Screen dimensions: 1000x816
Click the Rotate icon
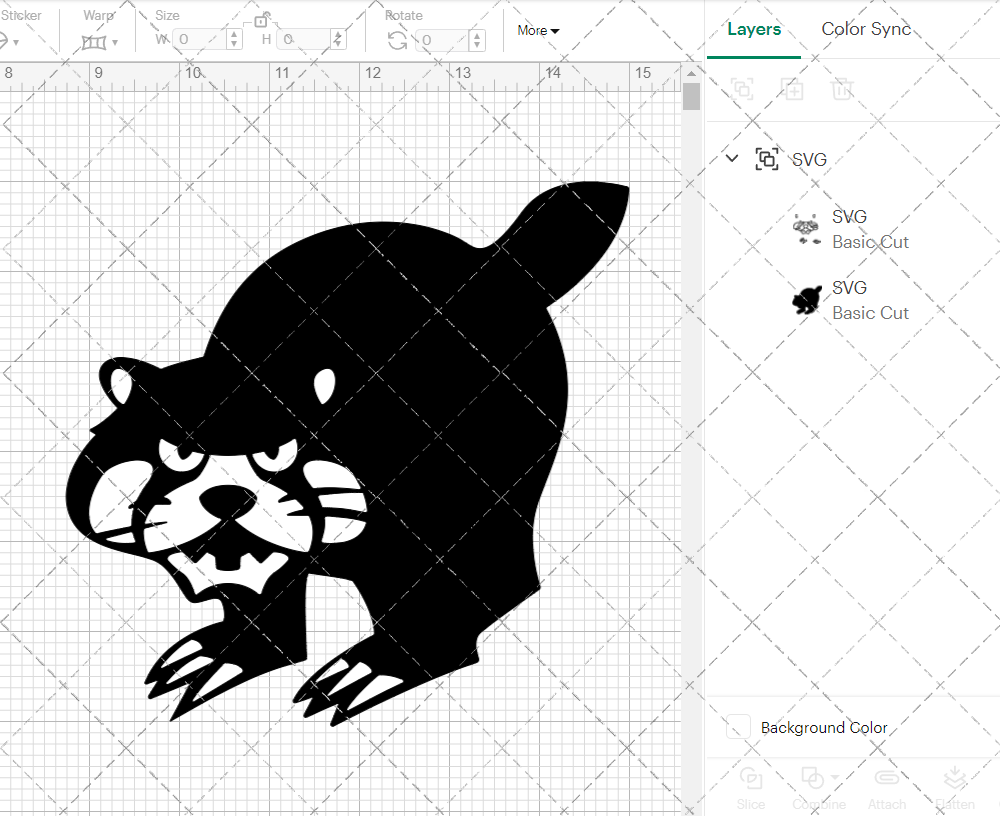(x=395, y=38)
